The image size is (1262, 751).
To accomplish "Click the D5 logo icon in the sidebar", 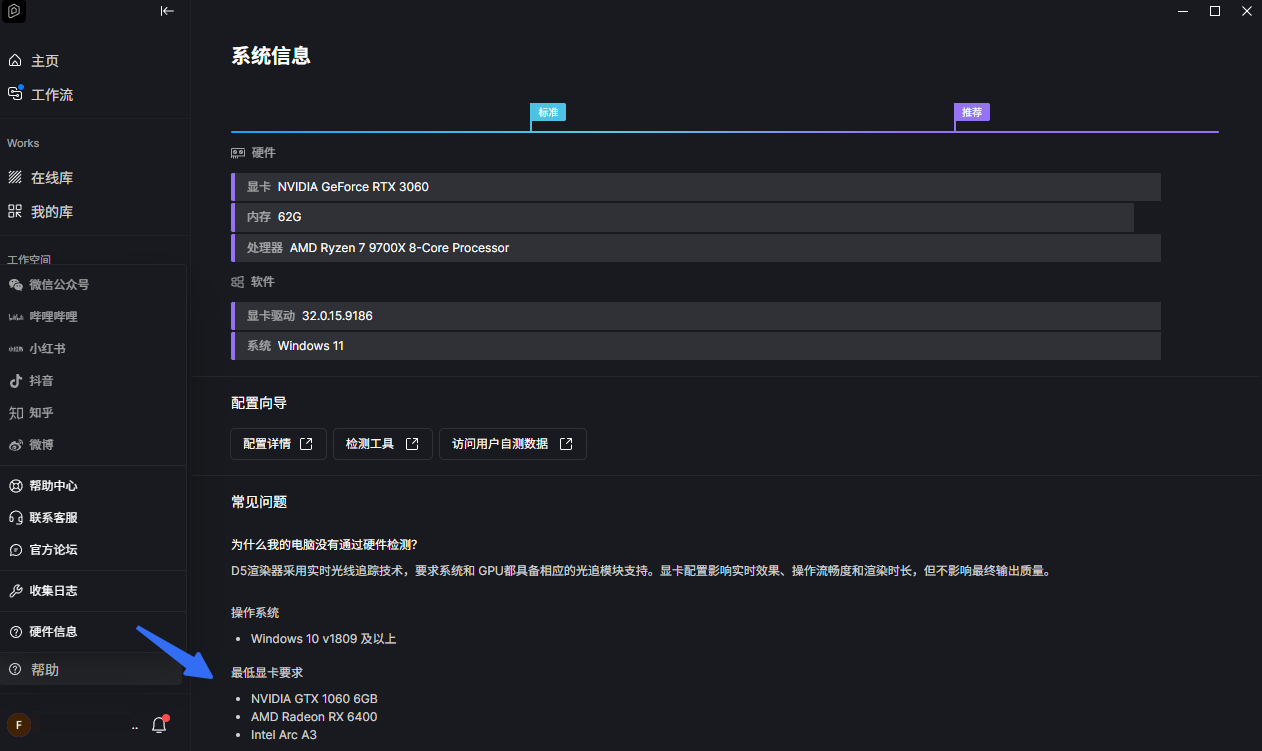I will pyautogui.click(x=14, y=11).
